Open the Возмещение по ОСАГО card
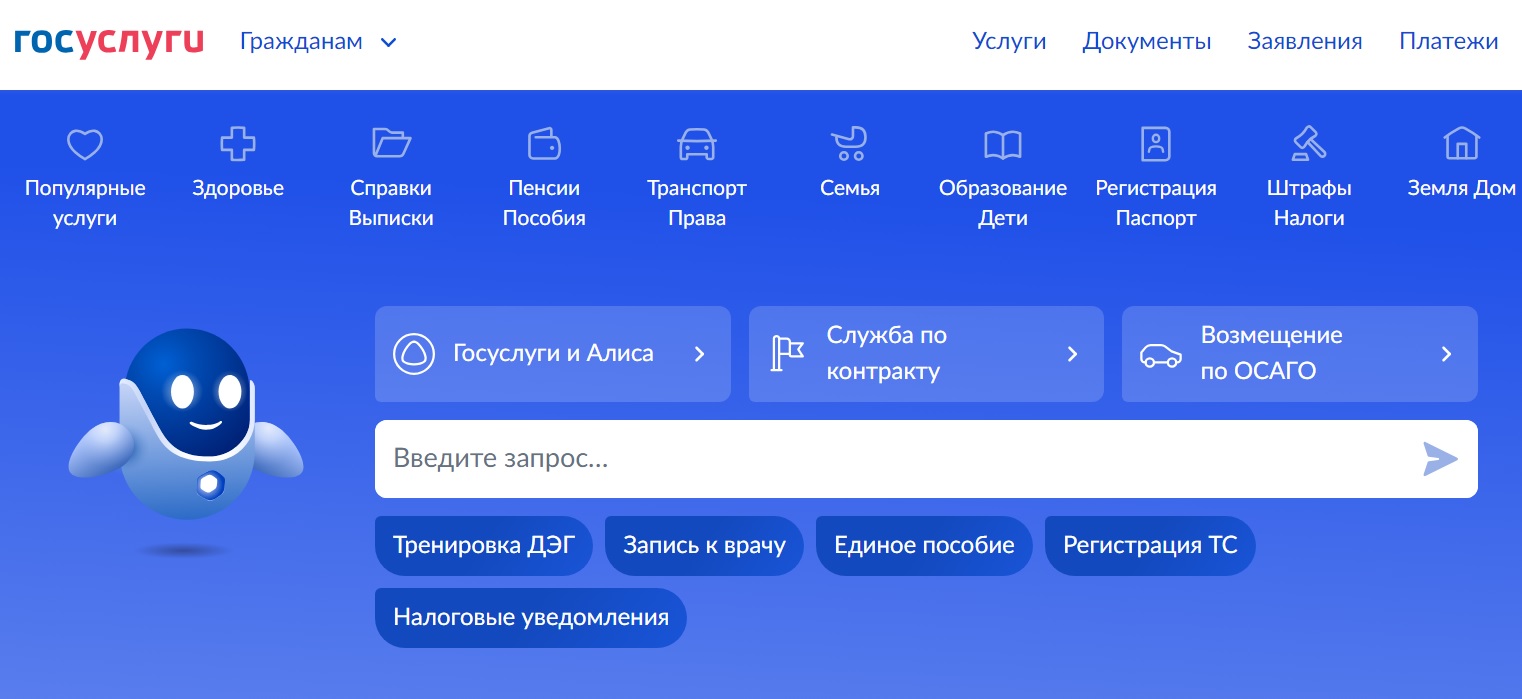Viewport: 1522px width, 699px height. 1299,354
